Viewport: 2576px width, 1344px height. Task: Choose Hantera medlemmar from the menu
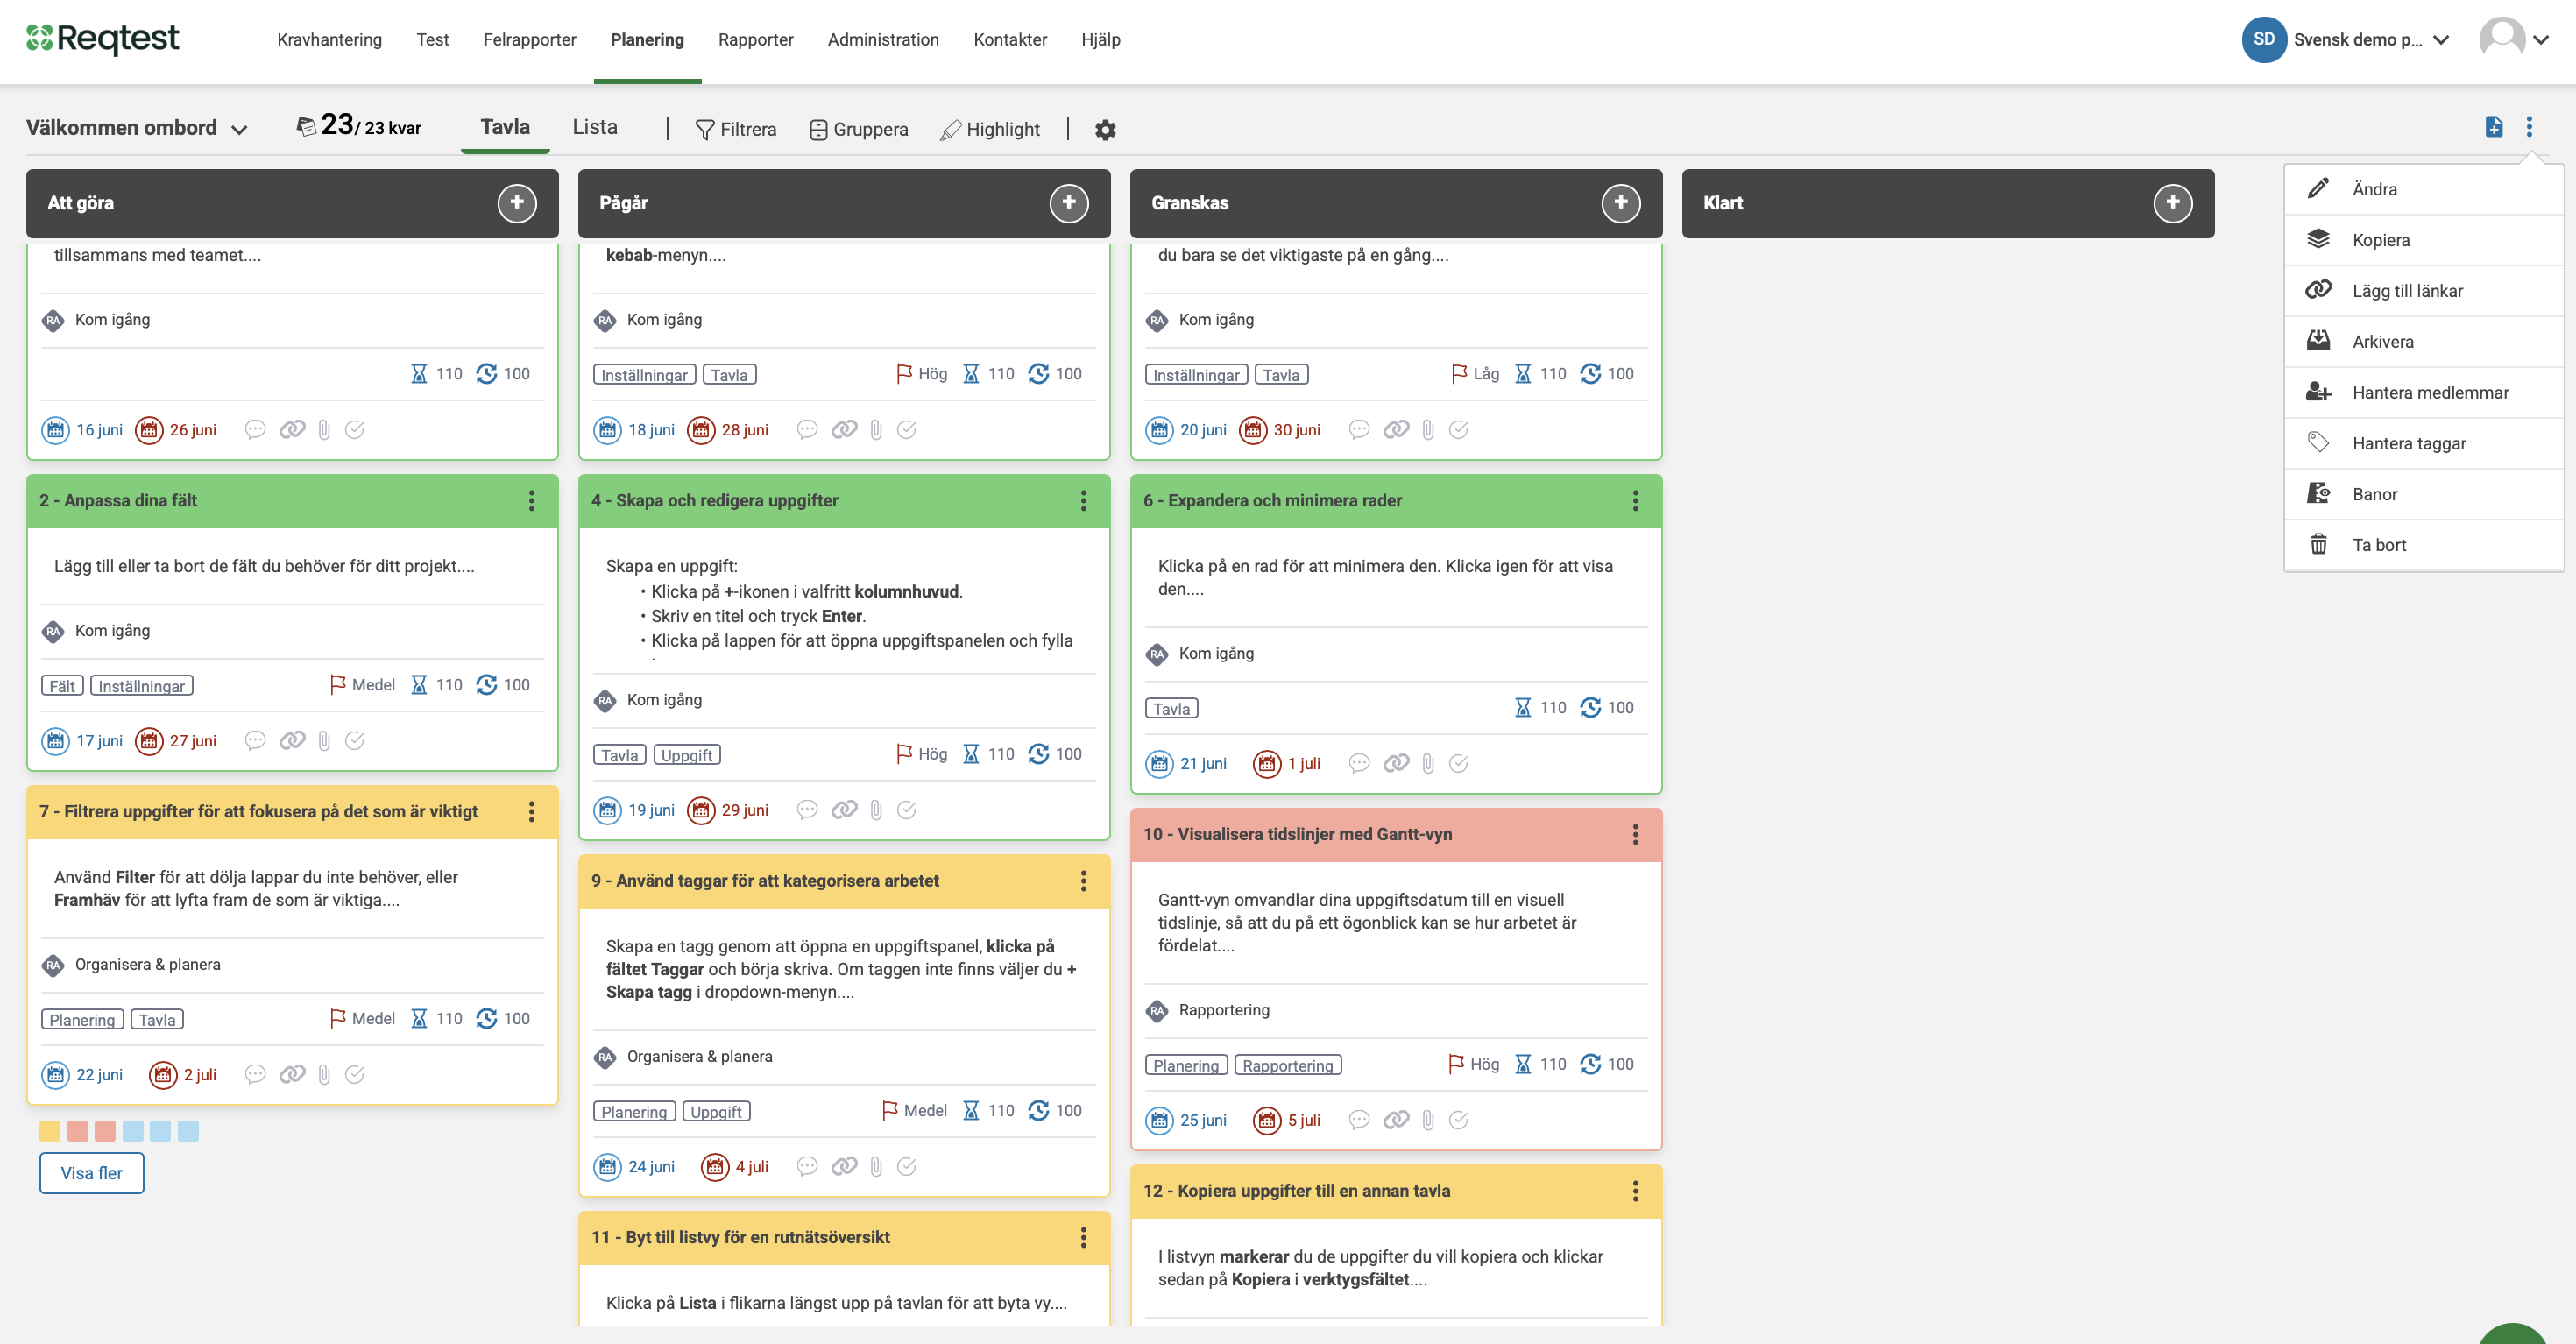point(2424,393)
